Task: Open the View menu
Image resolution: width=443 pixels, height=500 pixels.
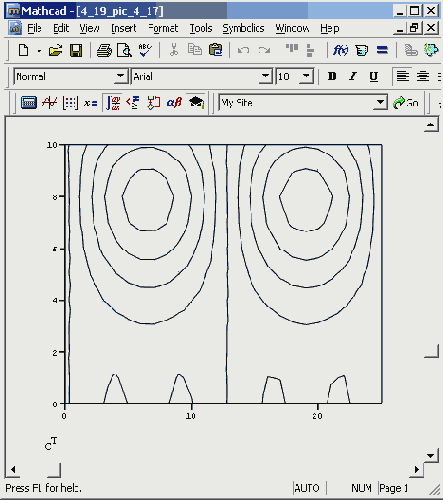Action: click(89, 29)
